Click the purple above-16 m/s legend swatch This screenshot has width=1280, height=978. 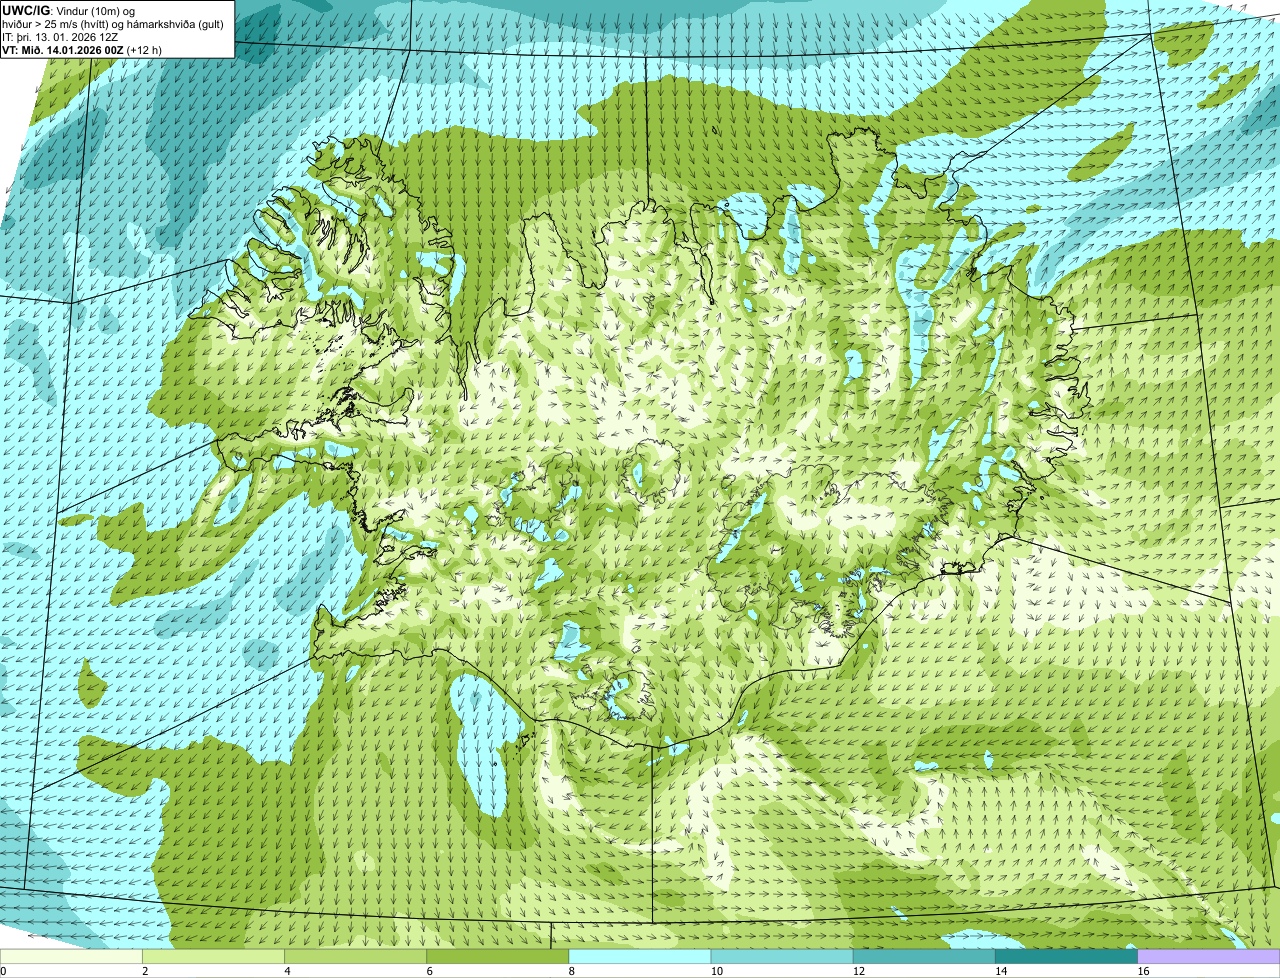pos(1209,957)
